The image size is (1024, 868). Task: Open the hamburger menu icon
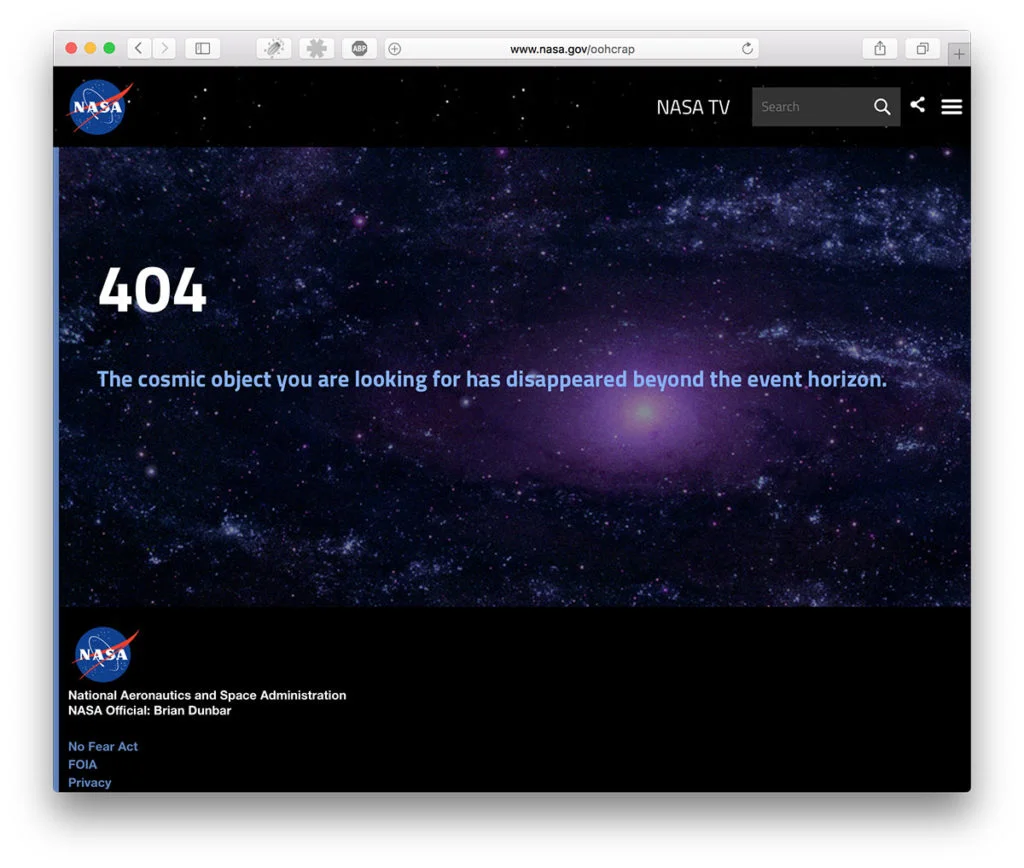951,107
